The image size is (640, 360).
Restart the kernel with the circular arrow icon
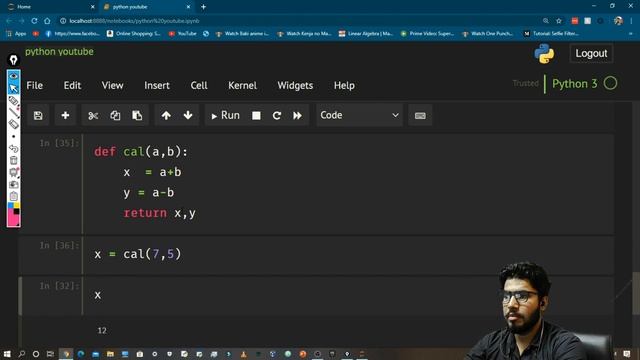coord(277,116)
